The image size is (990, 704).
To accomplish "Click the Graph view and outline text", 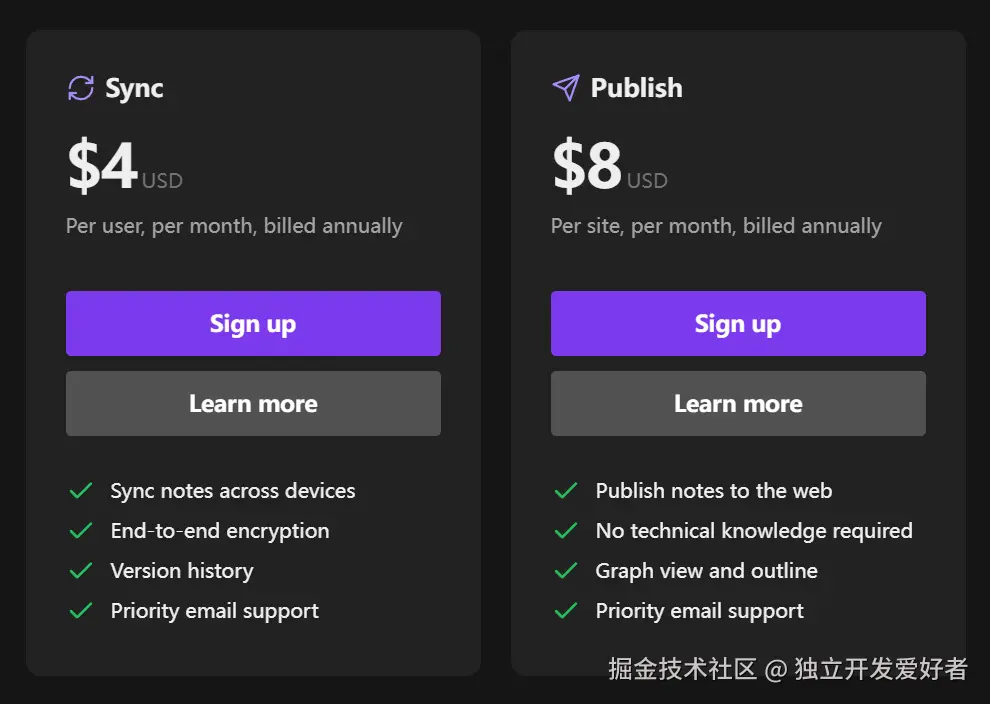I will (x=707, y=571).
